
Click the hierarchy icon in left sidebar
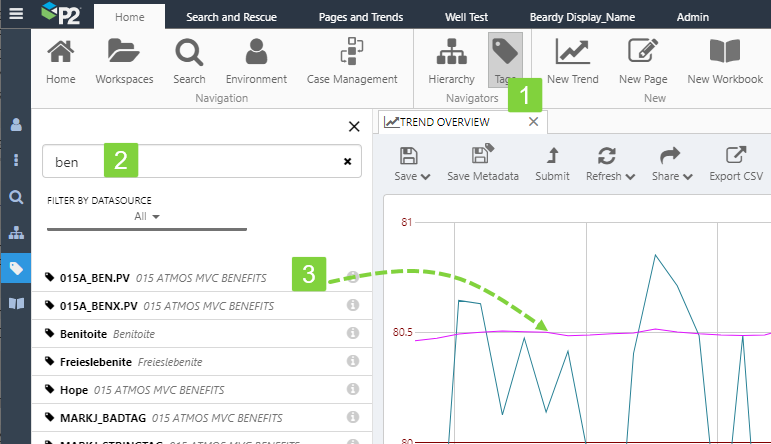click(16, 233)
